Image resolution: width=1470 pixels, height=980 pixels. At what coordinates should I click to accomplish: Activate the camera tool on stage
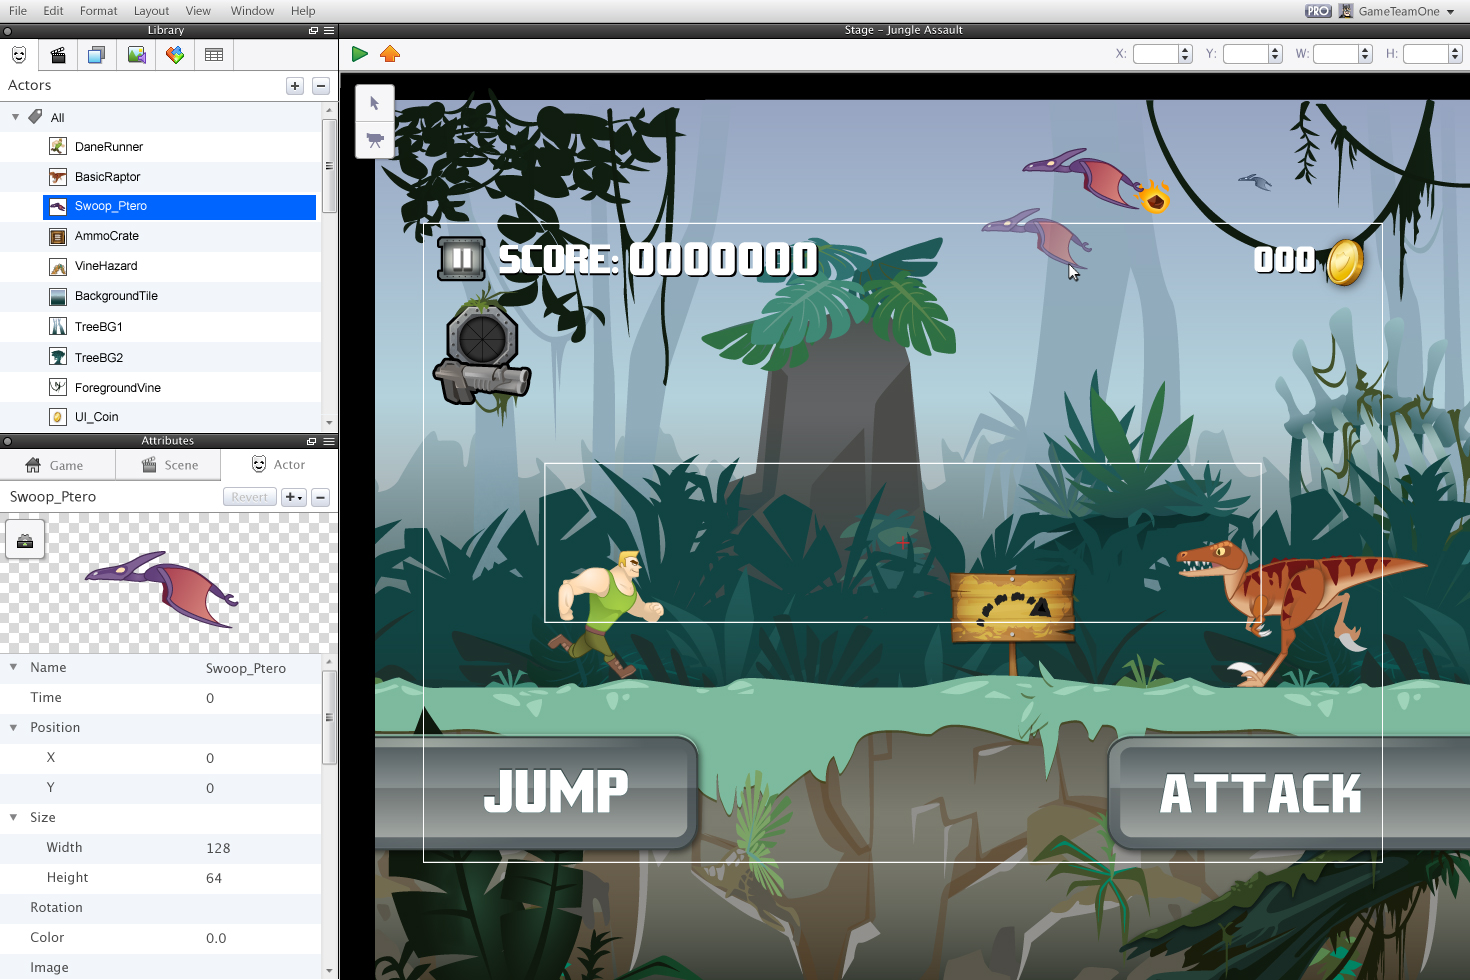point(375,140)
